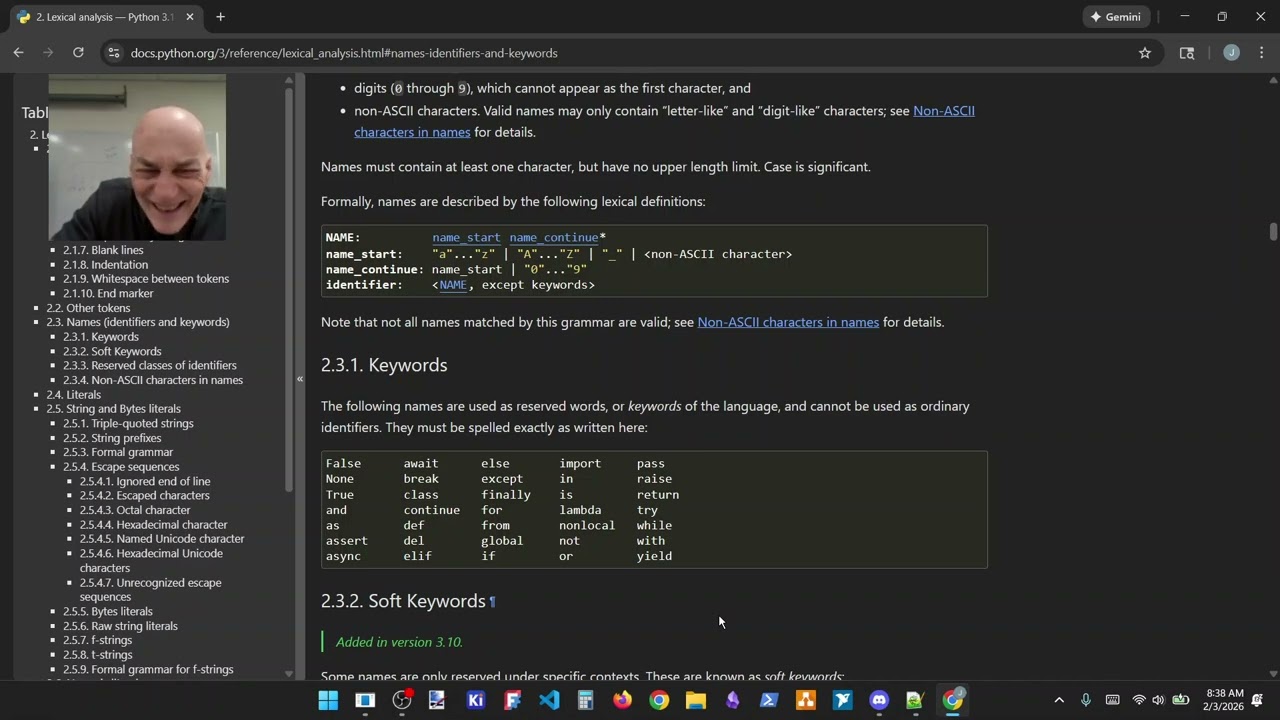The height and width of the screenshot is (720, 1280).
Task: Bookmark this page with the star icon
Action: coord(1145,53)
